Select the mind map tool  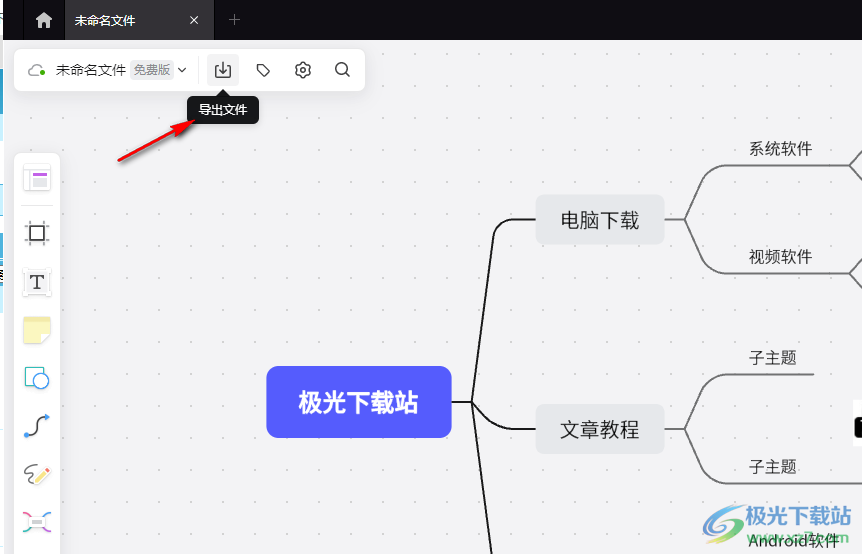pyautogui.click(x=37, y=522)
